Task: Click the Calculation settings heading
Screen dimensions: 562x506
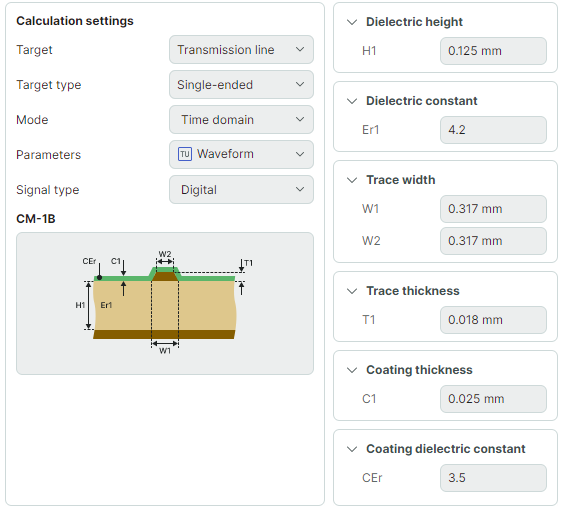Action: point(75,21)
